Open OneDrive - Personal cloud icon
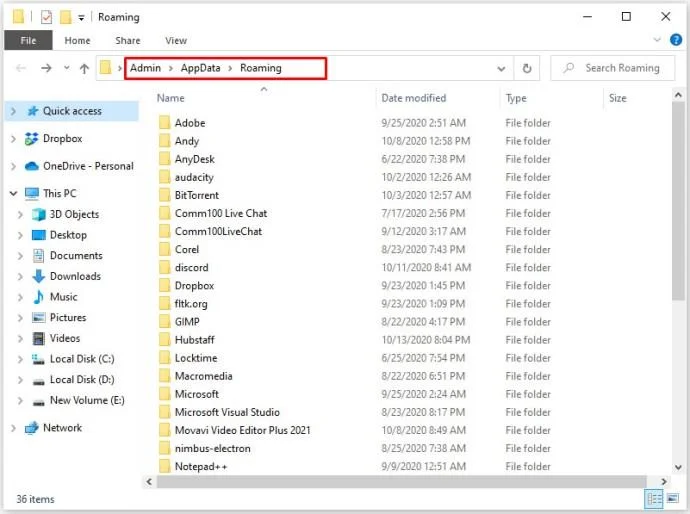690x514 pixels. [x=32, y=166]
